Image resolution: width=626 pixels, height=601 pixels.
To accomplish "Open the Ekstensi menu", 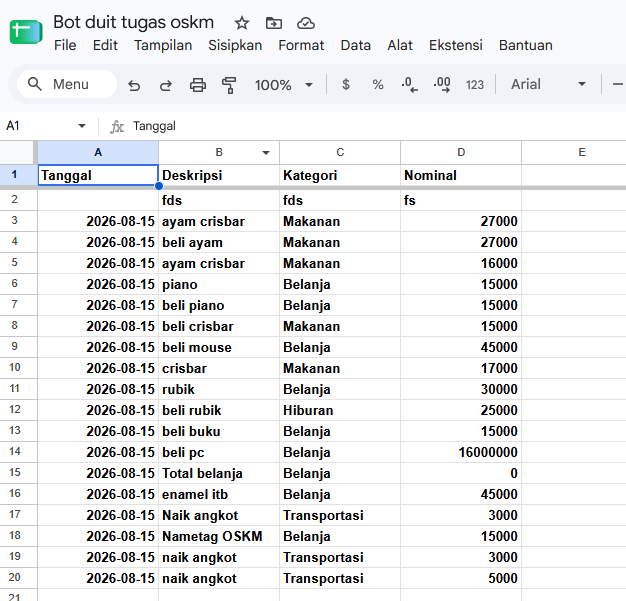I will pos(456,46).
